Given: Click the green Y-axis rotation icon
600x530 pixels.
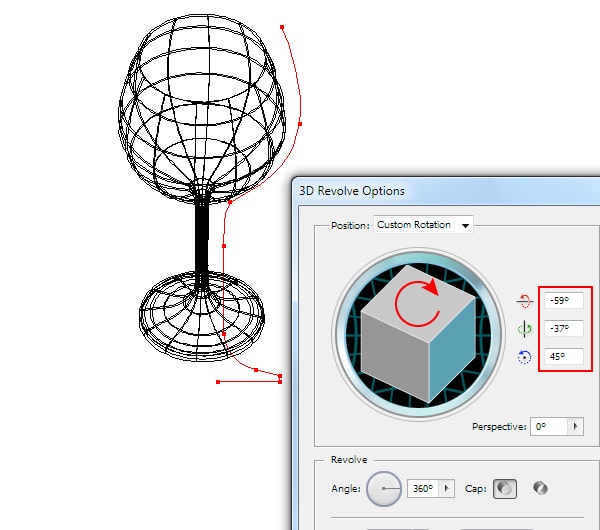Looking at the screenshot, I should [x=525, y=329].
